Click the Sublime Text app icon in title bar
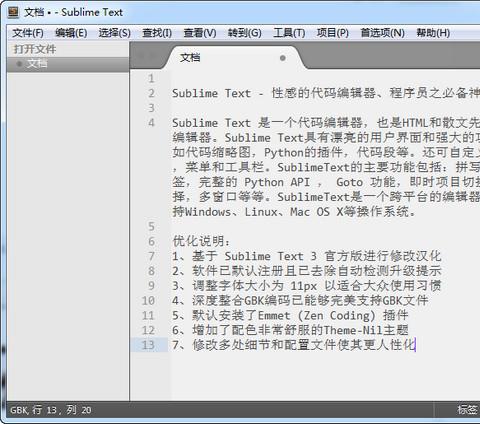This screenshot has width=480, height=424. [x=14, y=12]
